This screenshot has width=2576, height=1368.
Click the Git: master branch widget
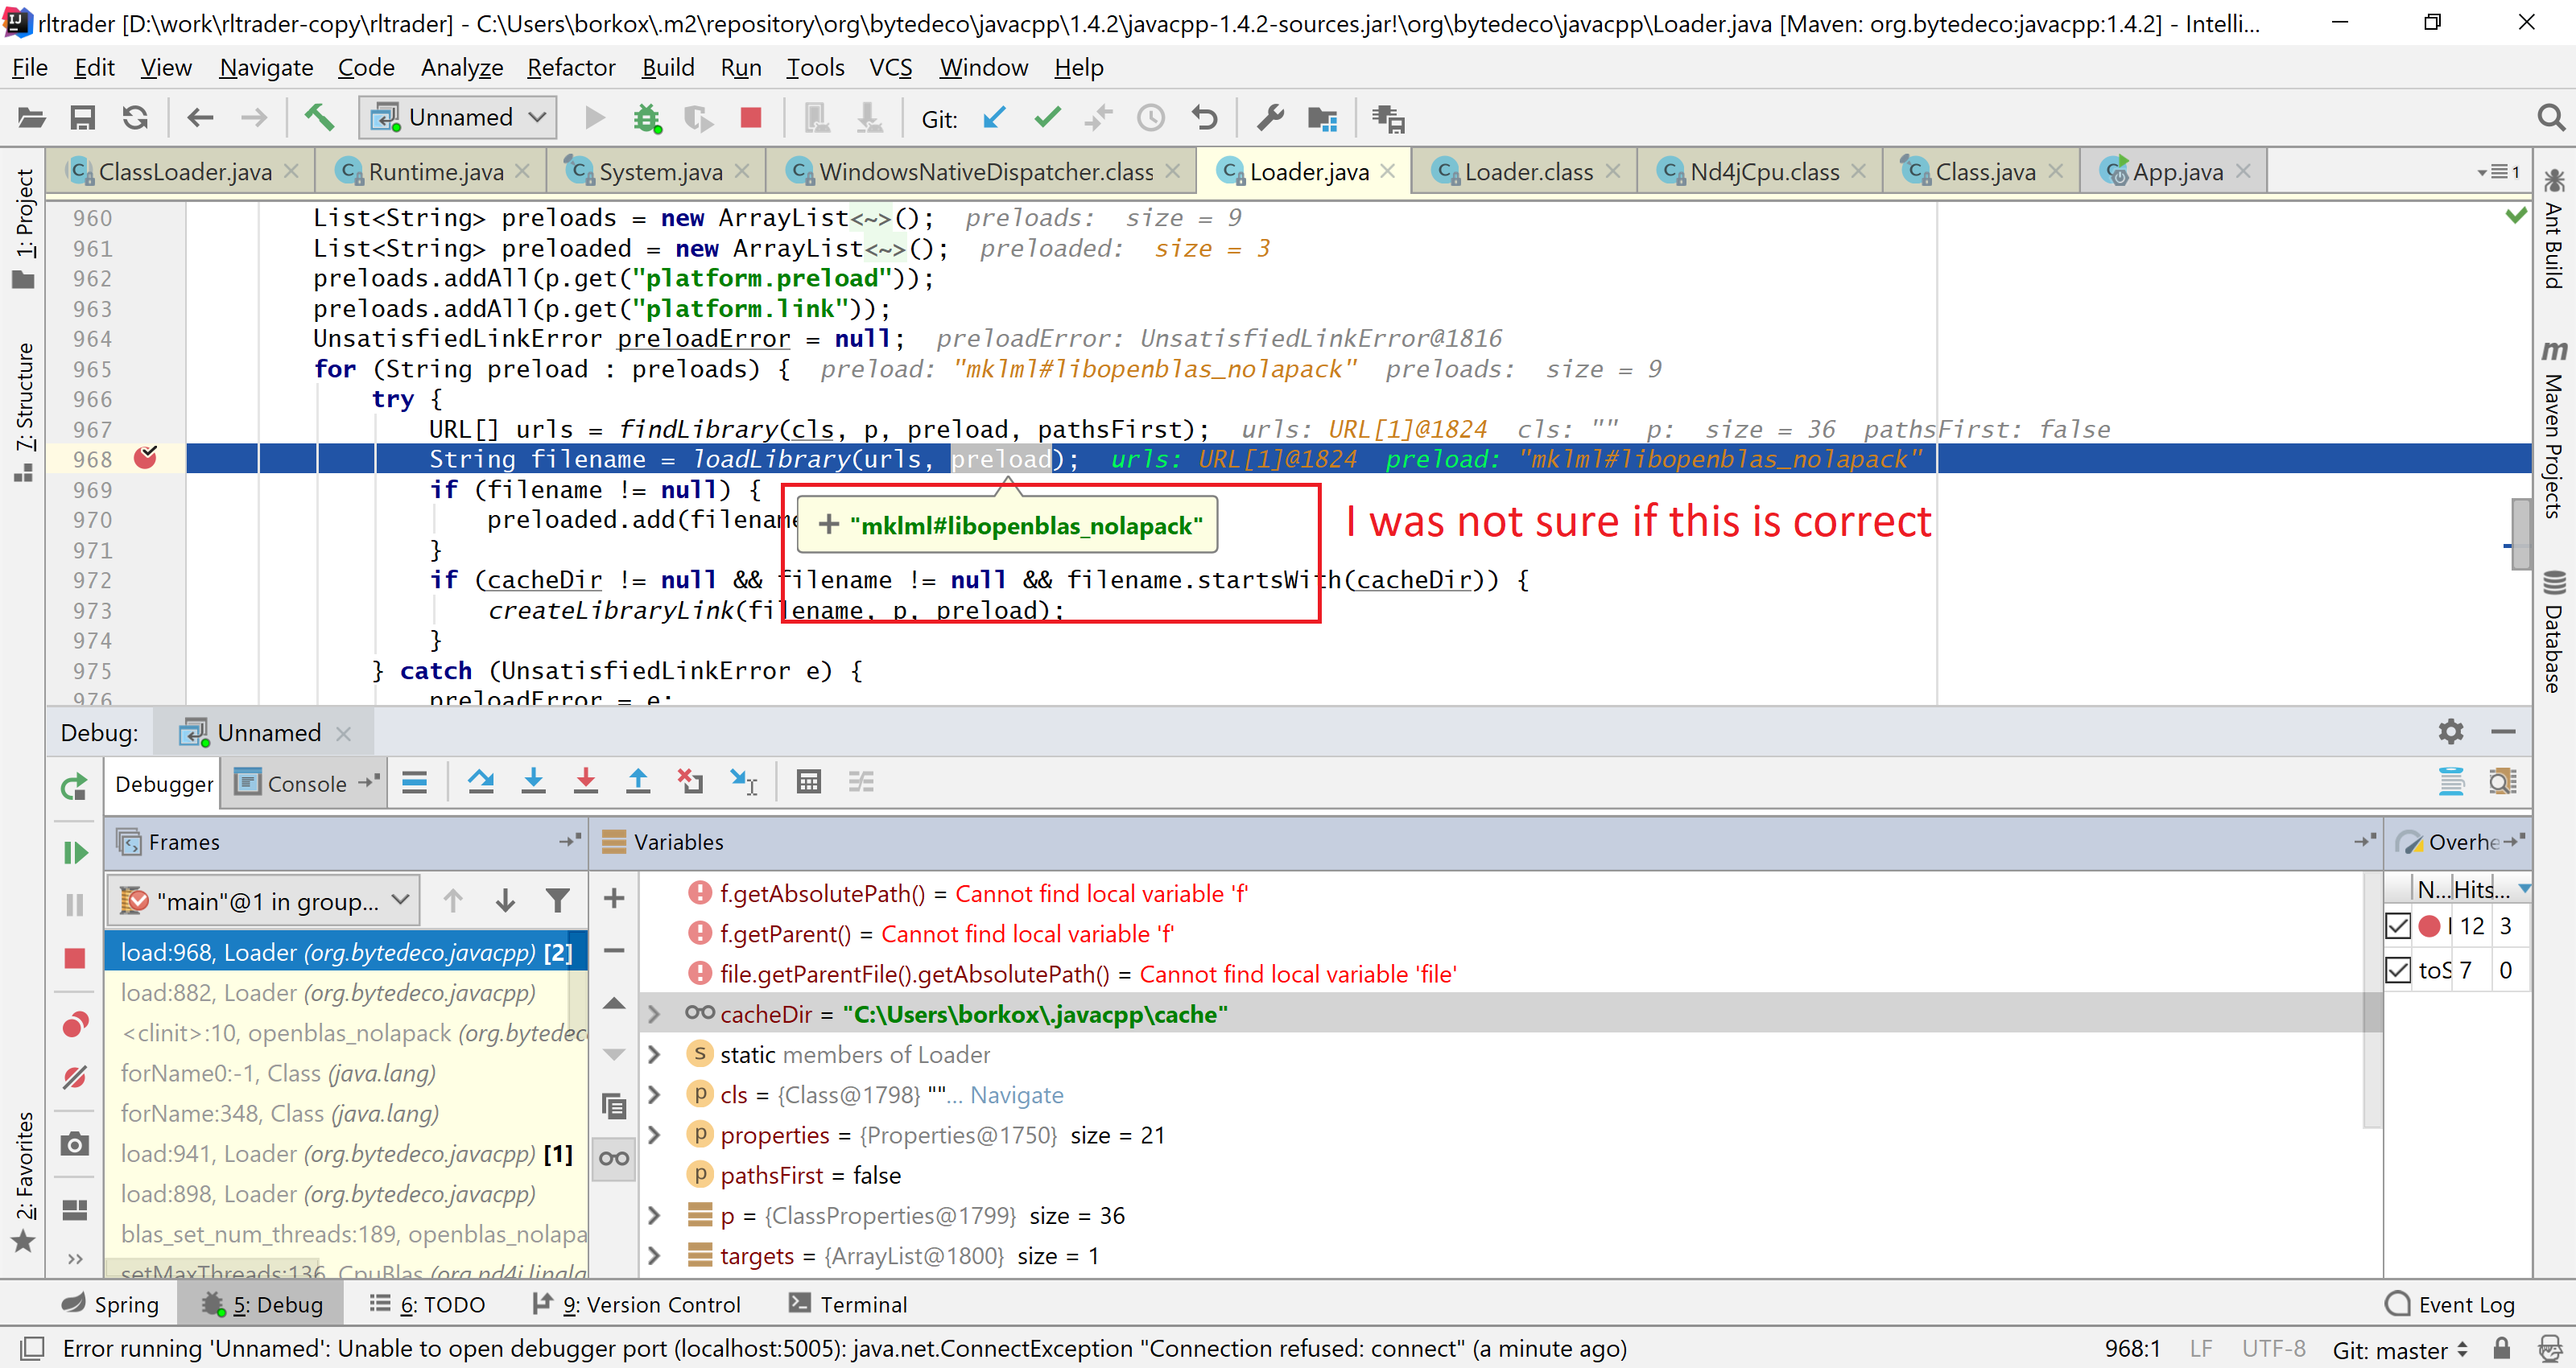(2399, 1350)
